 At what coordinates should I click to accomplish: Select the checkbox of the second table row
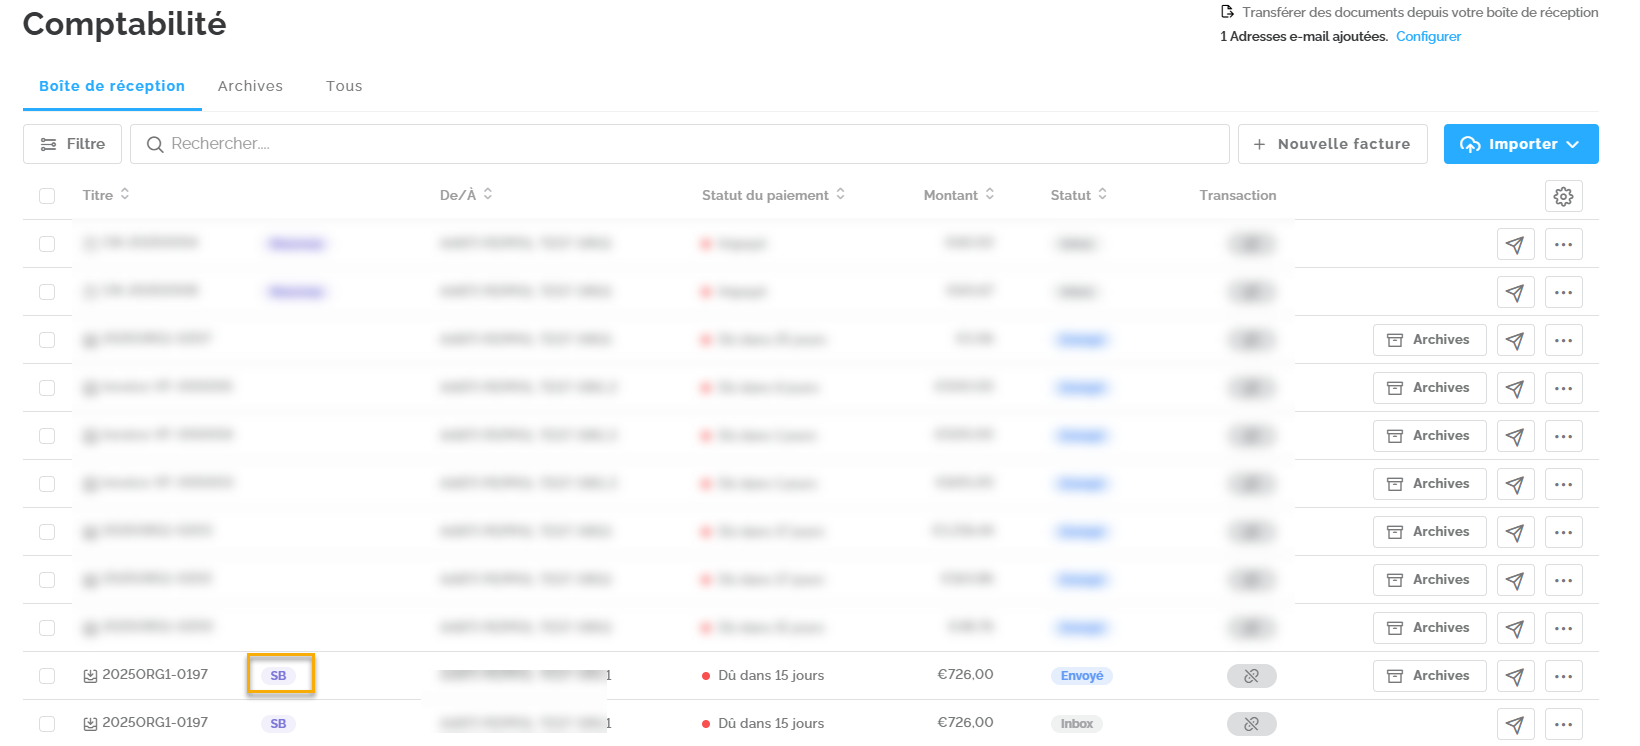click(x=47, y=292)
